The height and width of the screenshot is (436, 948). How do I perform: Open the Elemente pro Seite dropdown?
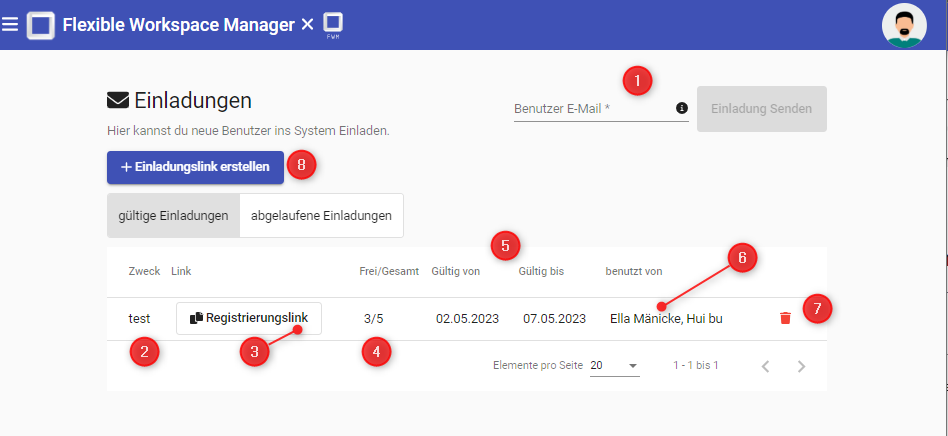click(614, 366)
